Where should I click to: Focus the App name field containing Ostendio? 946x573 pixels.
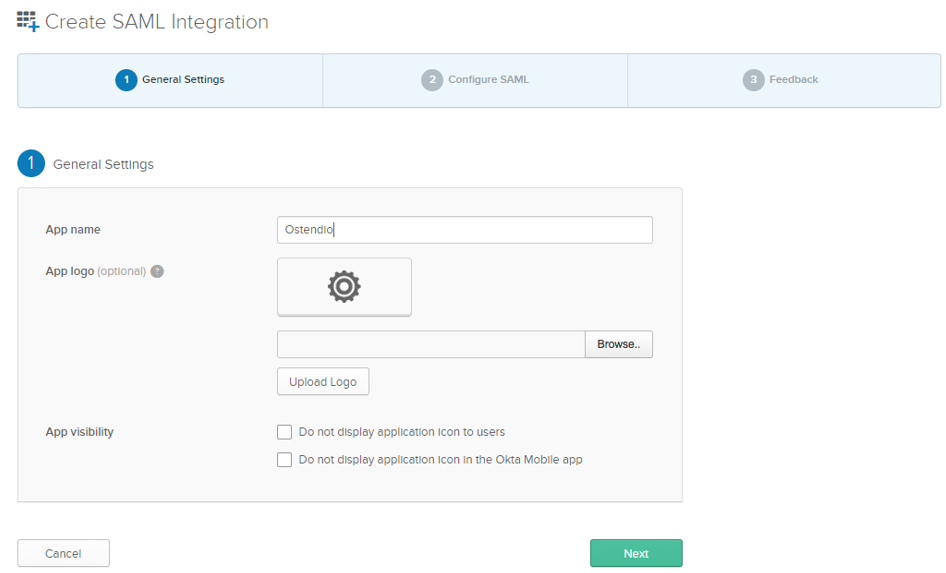click(x=465, y=230)
